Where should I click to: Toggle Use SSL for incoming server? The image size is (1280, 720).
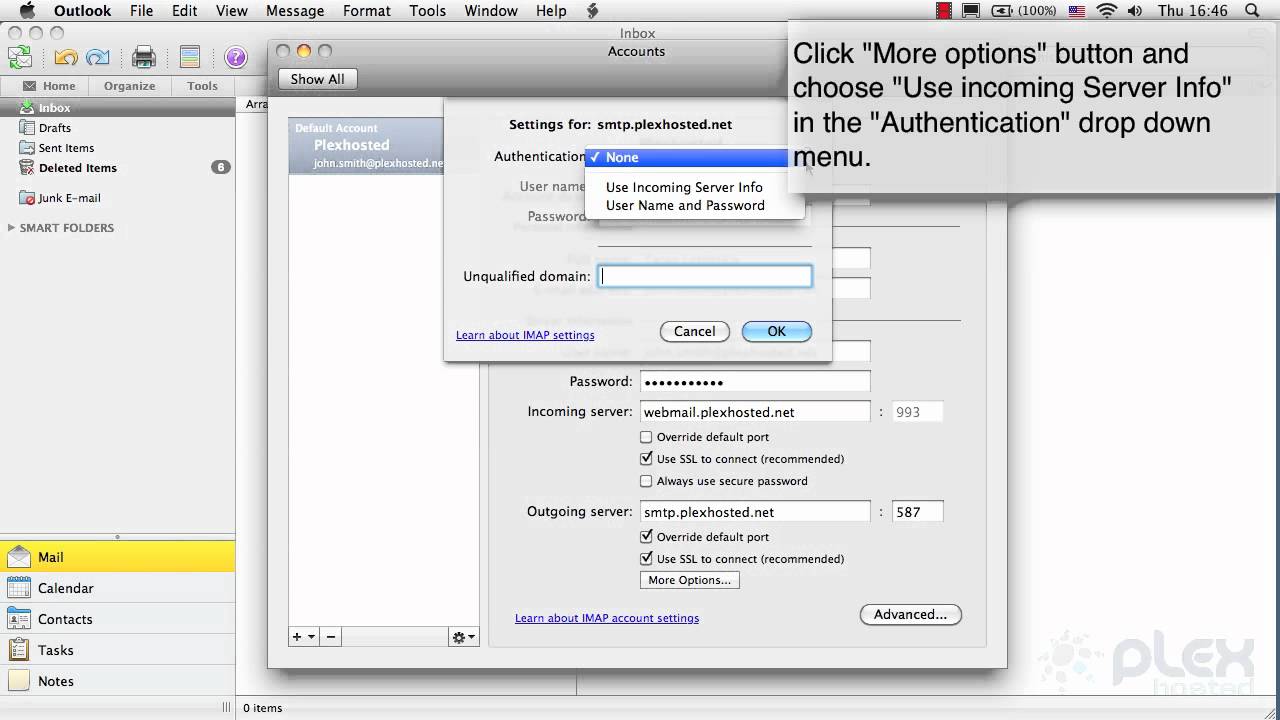tap(646, 459)
